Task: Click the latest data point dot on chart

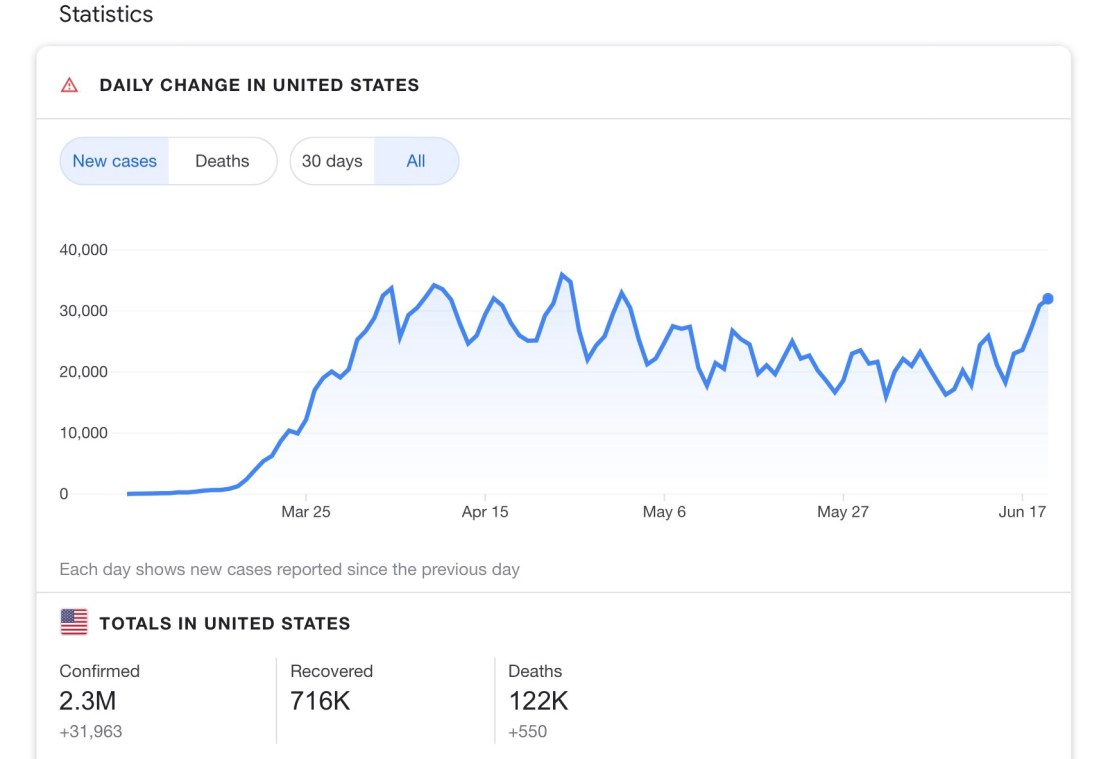Action: 1047,299
